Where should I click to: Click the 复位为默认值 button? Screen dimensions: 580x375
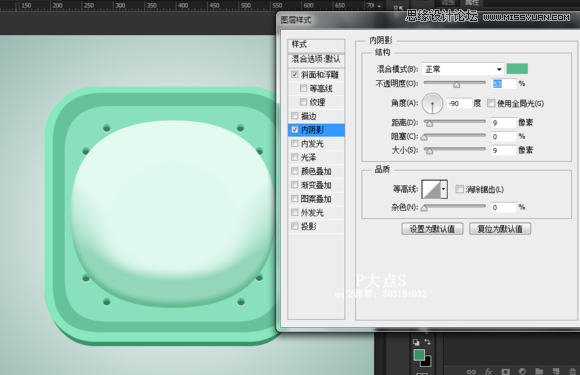[x=500, y=229]
